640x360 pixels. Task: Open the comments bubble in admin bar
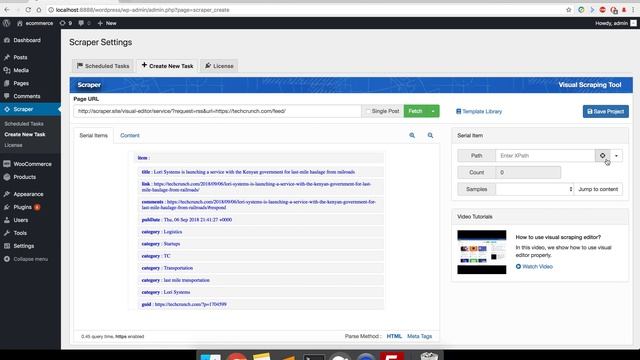[x=84, y=23]
